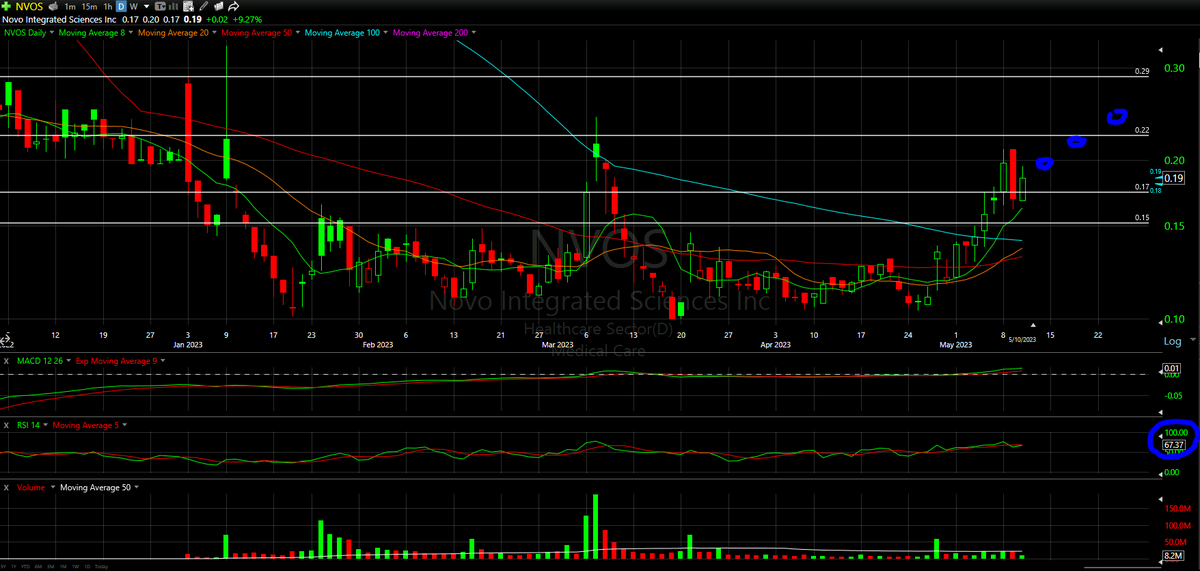Select the Weekly (W) timeframe
Viewport: 1200px width, 571px height.
(134, 7)
